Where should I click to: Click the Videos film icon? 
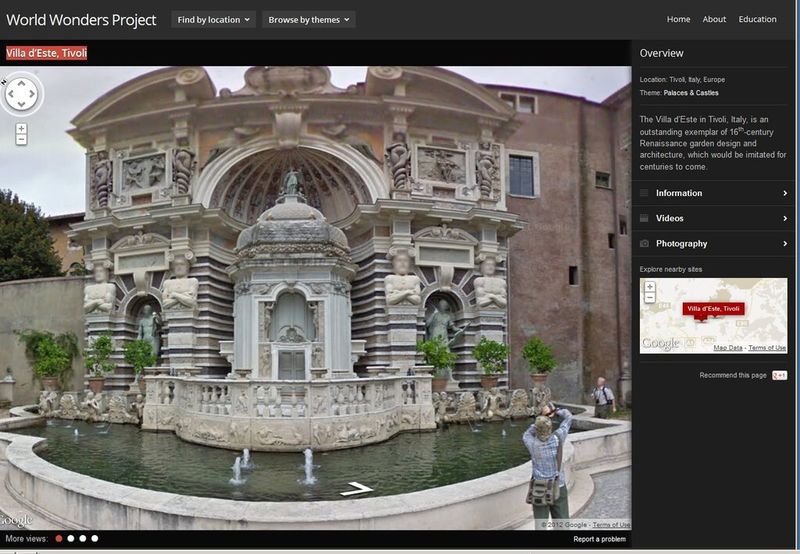coord(644,218)
